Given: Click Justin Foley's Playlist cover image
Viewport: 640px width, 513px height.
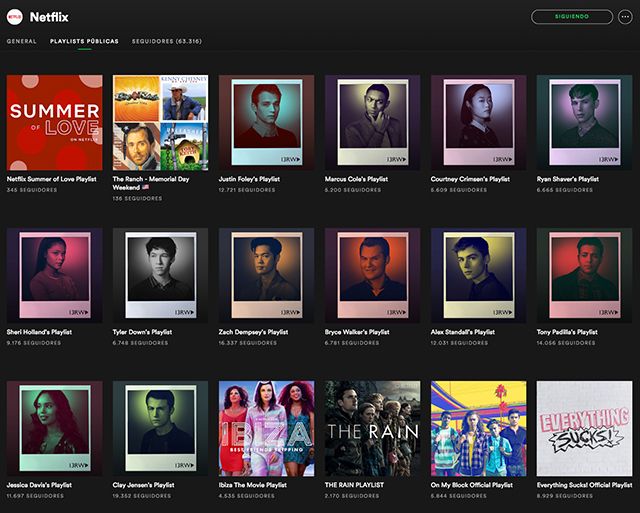Looking at the screenshot, I should point(266,121).
